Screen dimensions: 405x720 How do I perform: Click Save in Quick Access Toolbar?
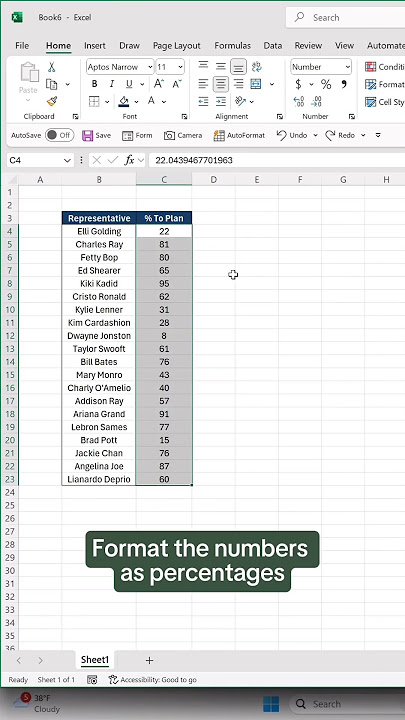96,135
